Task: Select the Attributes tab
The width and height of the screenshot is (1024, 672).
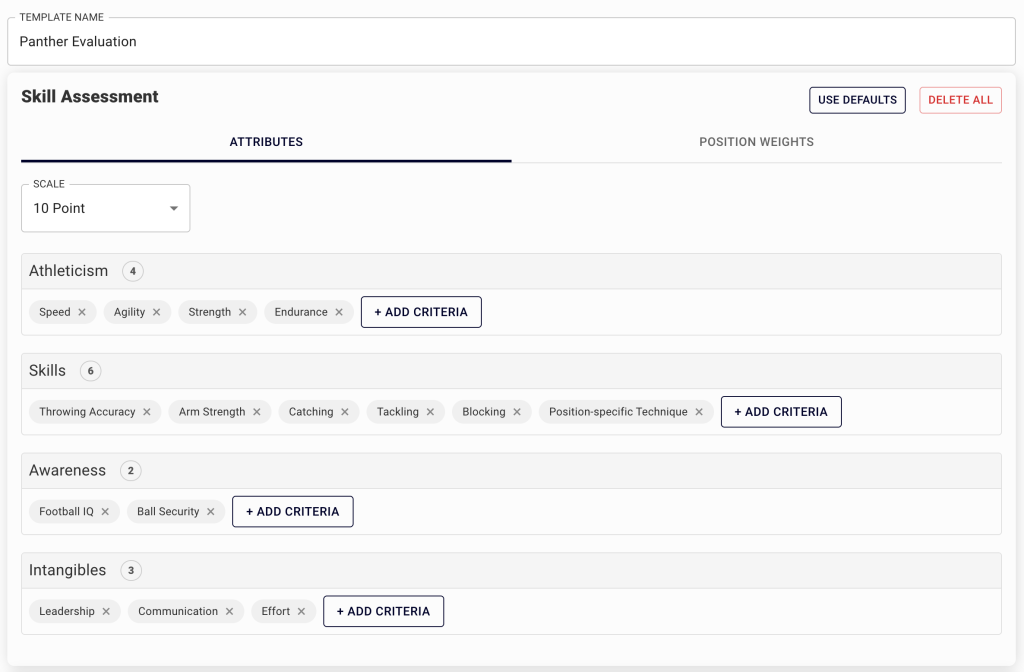Action: coord(266,142)
